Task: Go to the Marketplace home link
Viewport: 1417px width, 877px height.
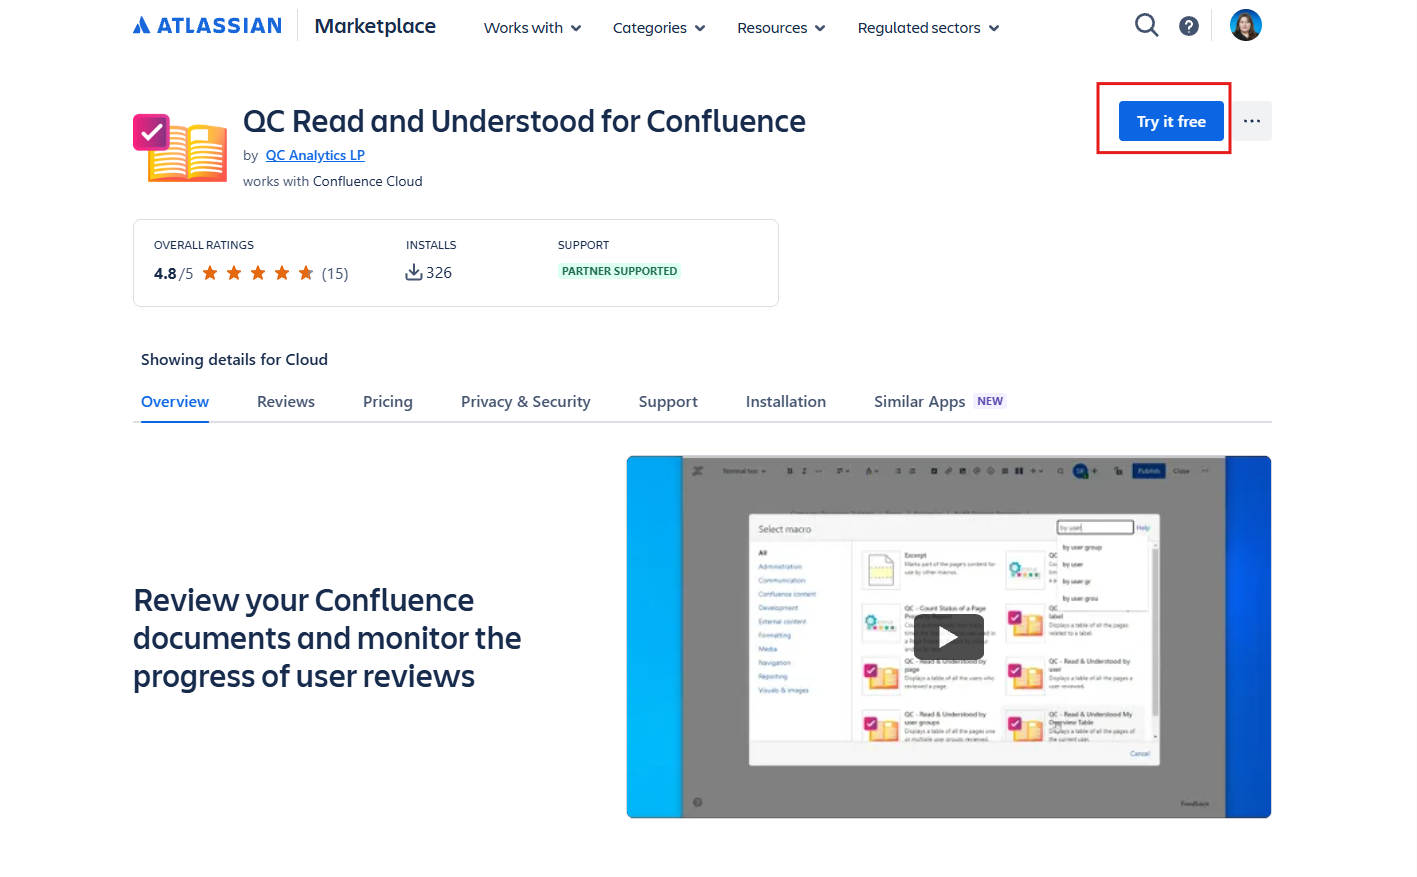Action: coord(375,26)
